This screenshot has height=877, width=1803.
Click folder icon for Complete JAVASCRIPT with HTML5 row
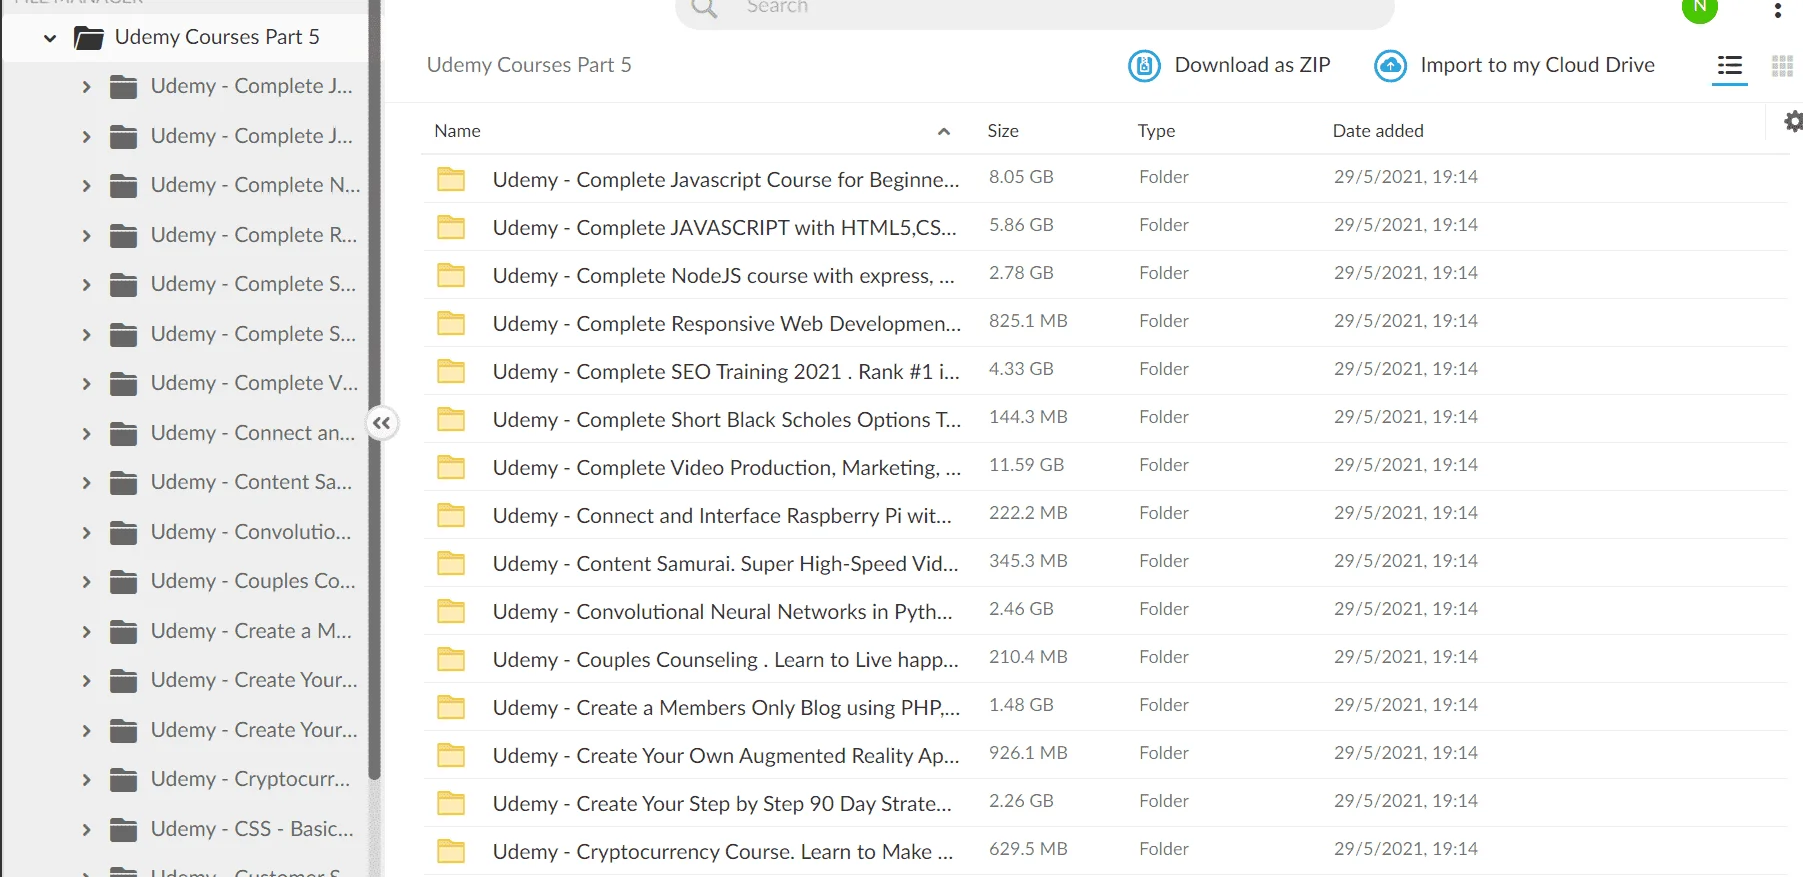(x=451, y=227)
